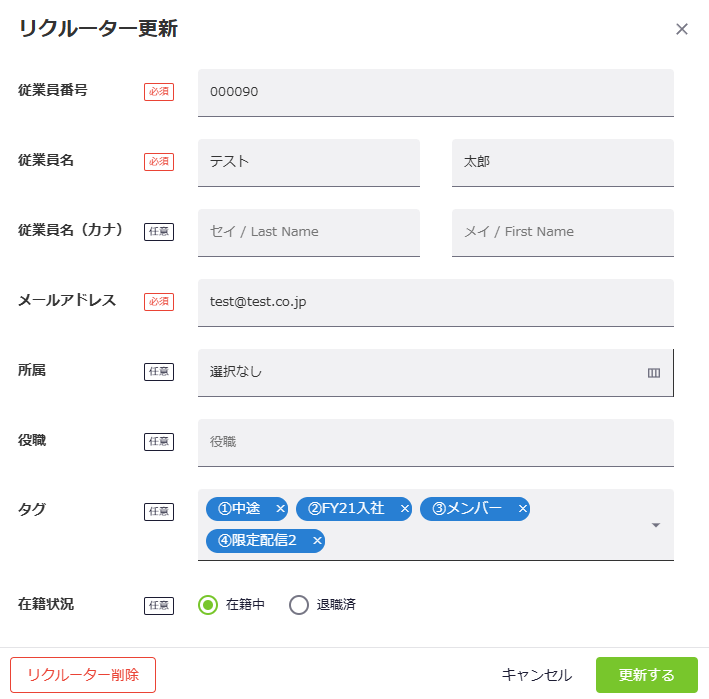The width and height of the screenshot is (709, 699).
Task: Click the last name field containing テスト
Action: 308,162
